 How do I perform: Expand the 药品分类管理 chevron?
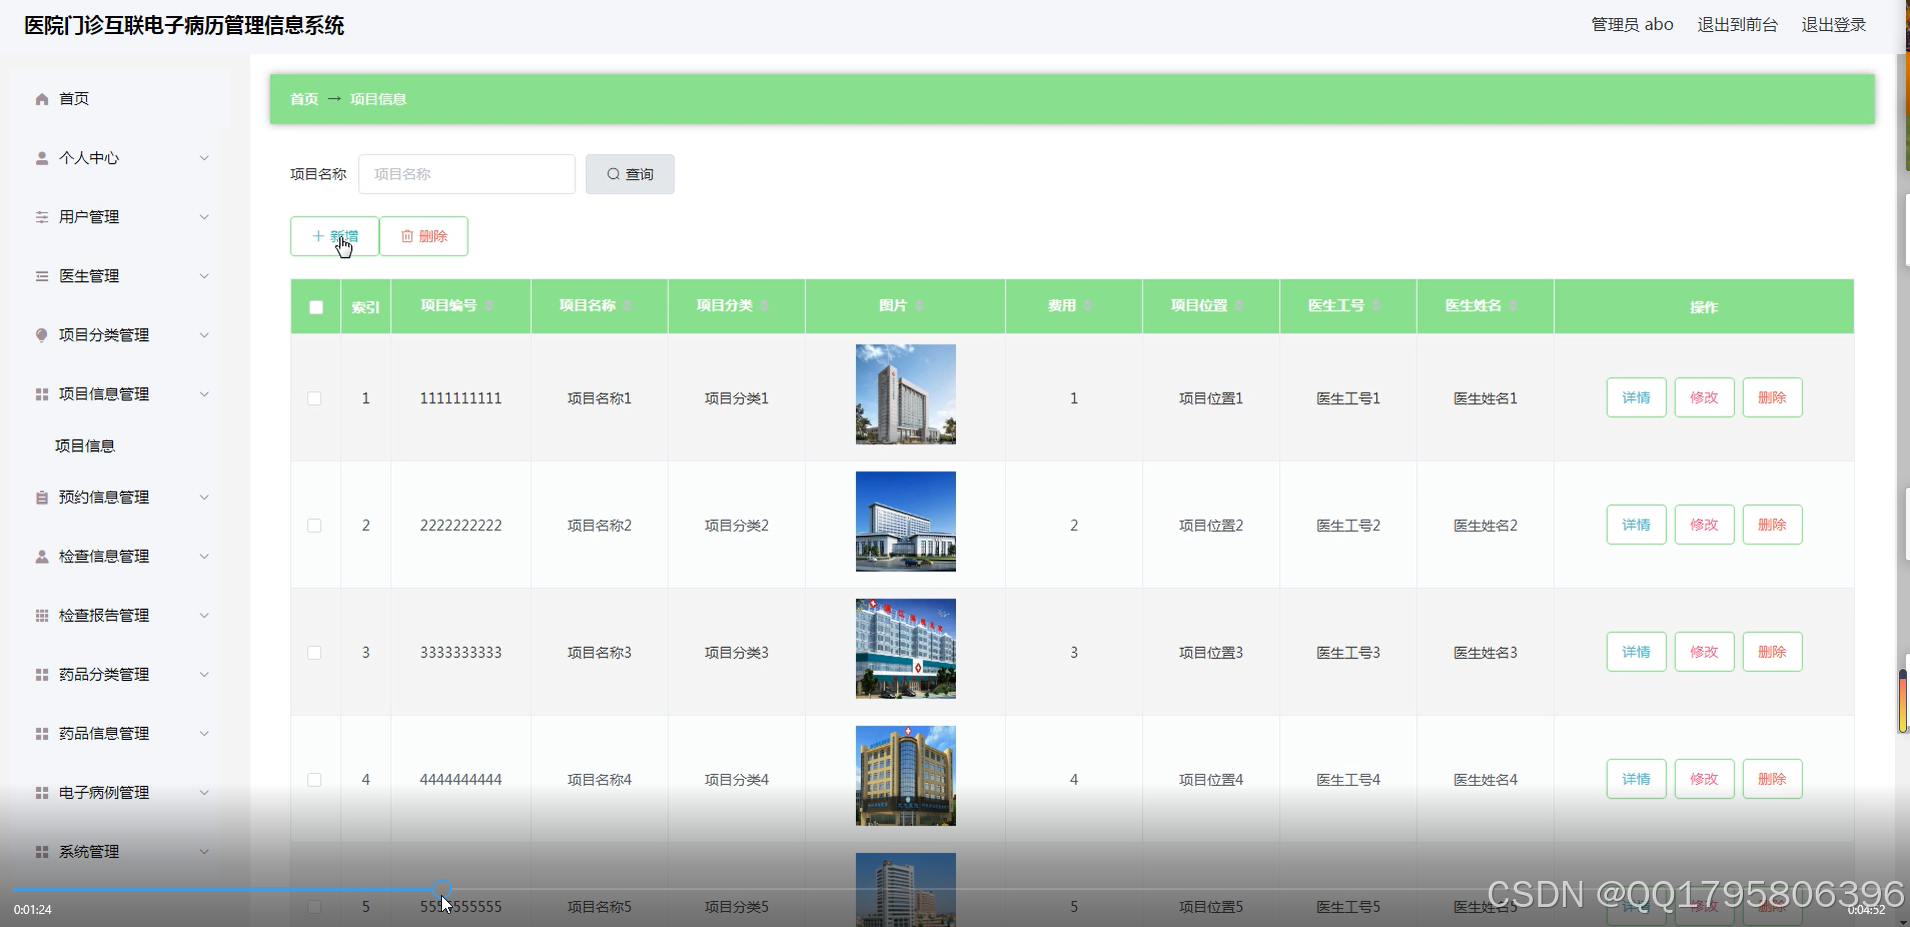(x=204, y=674)
